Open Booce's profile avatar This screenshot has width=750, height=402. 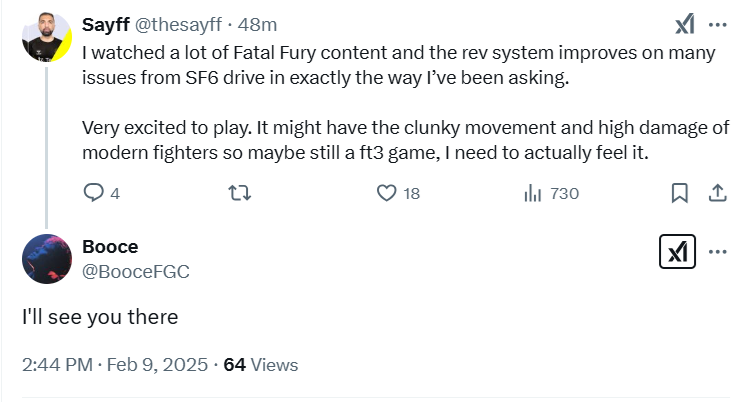(x=47, y=259)
